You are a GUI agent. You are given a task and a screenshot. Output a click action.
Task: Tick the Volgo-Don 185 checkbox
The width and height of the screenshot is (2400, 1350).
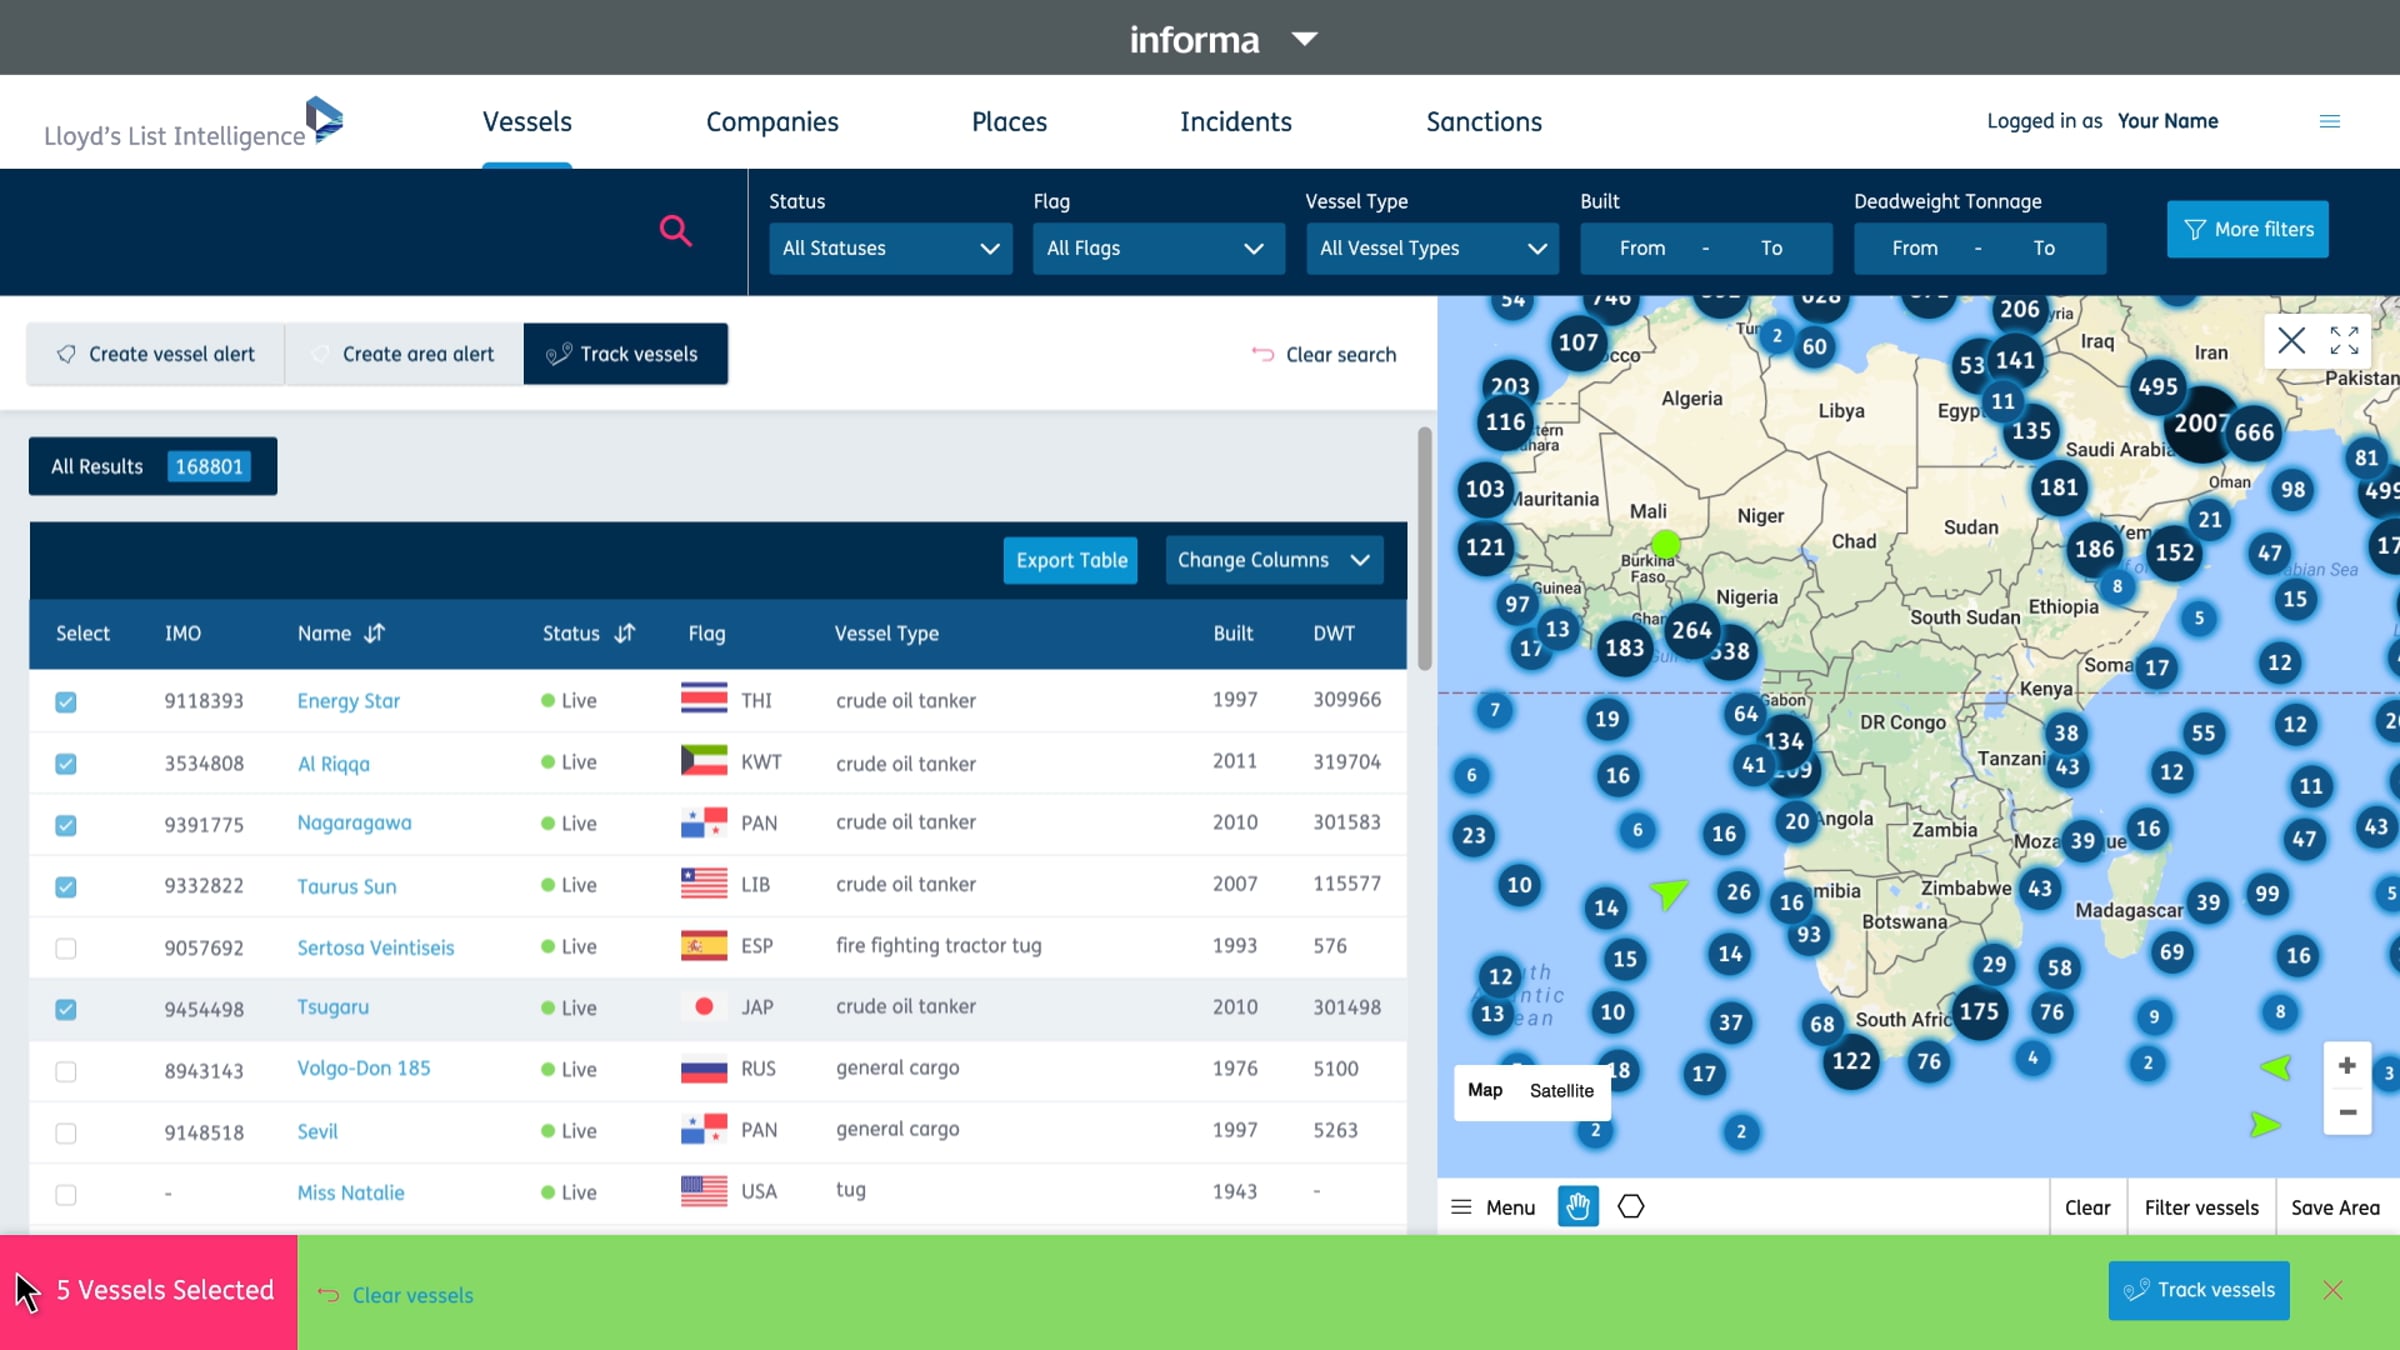pyautogui.click(x=66, y=1071)
